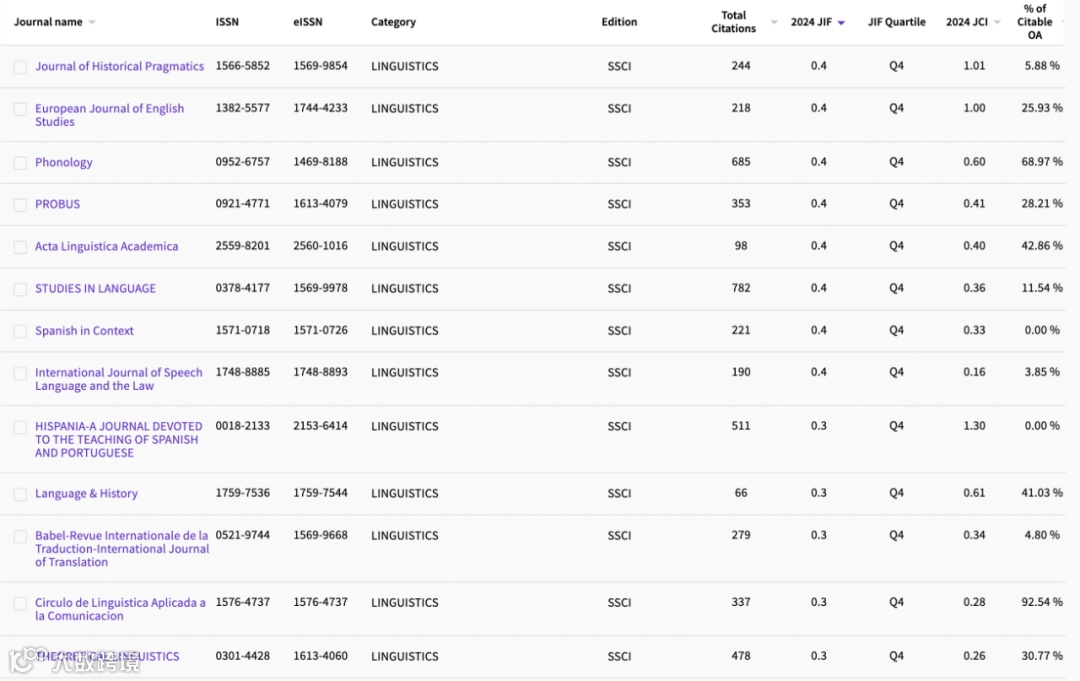Select the Babel-Revue Internationale checkbox

21,536
